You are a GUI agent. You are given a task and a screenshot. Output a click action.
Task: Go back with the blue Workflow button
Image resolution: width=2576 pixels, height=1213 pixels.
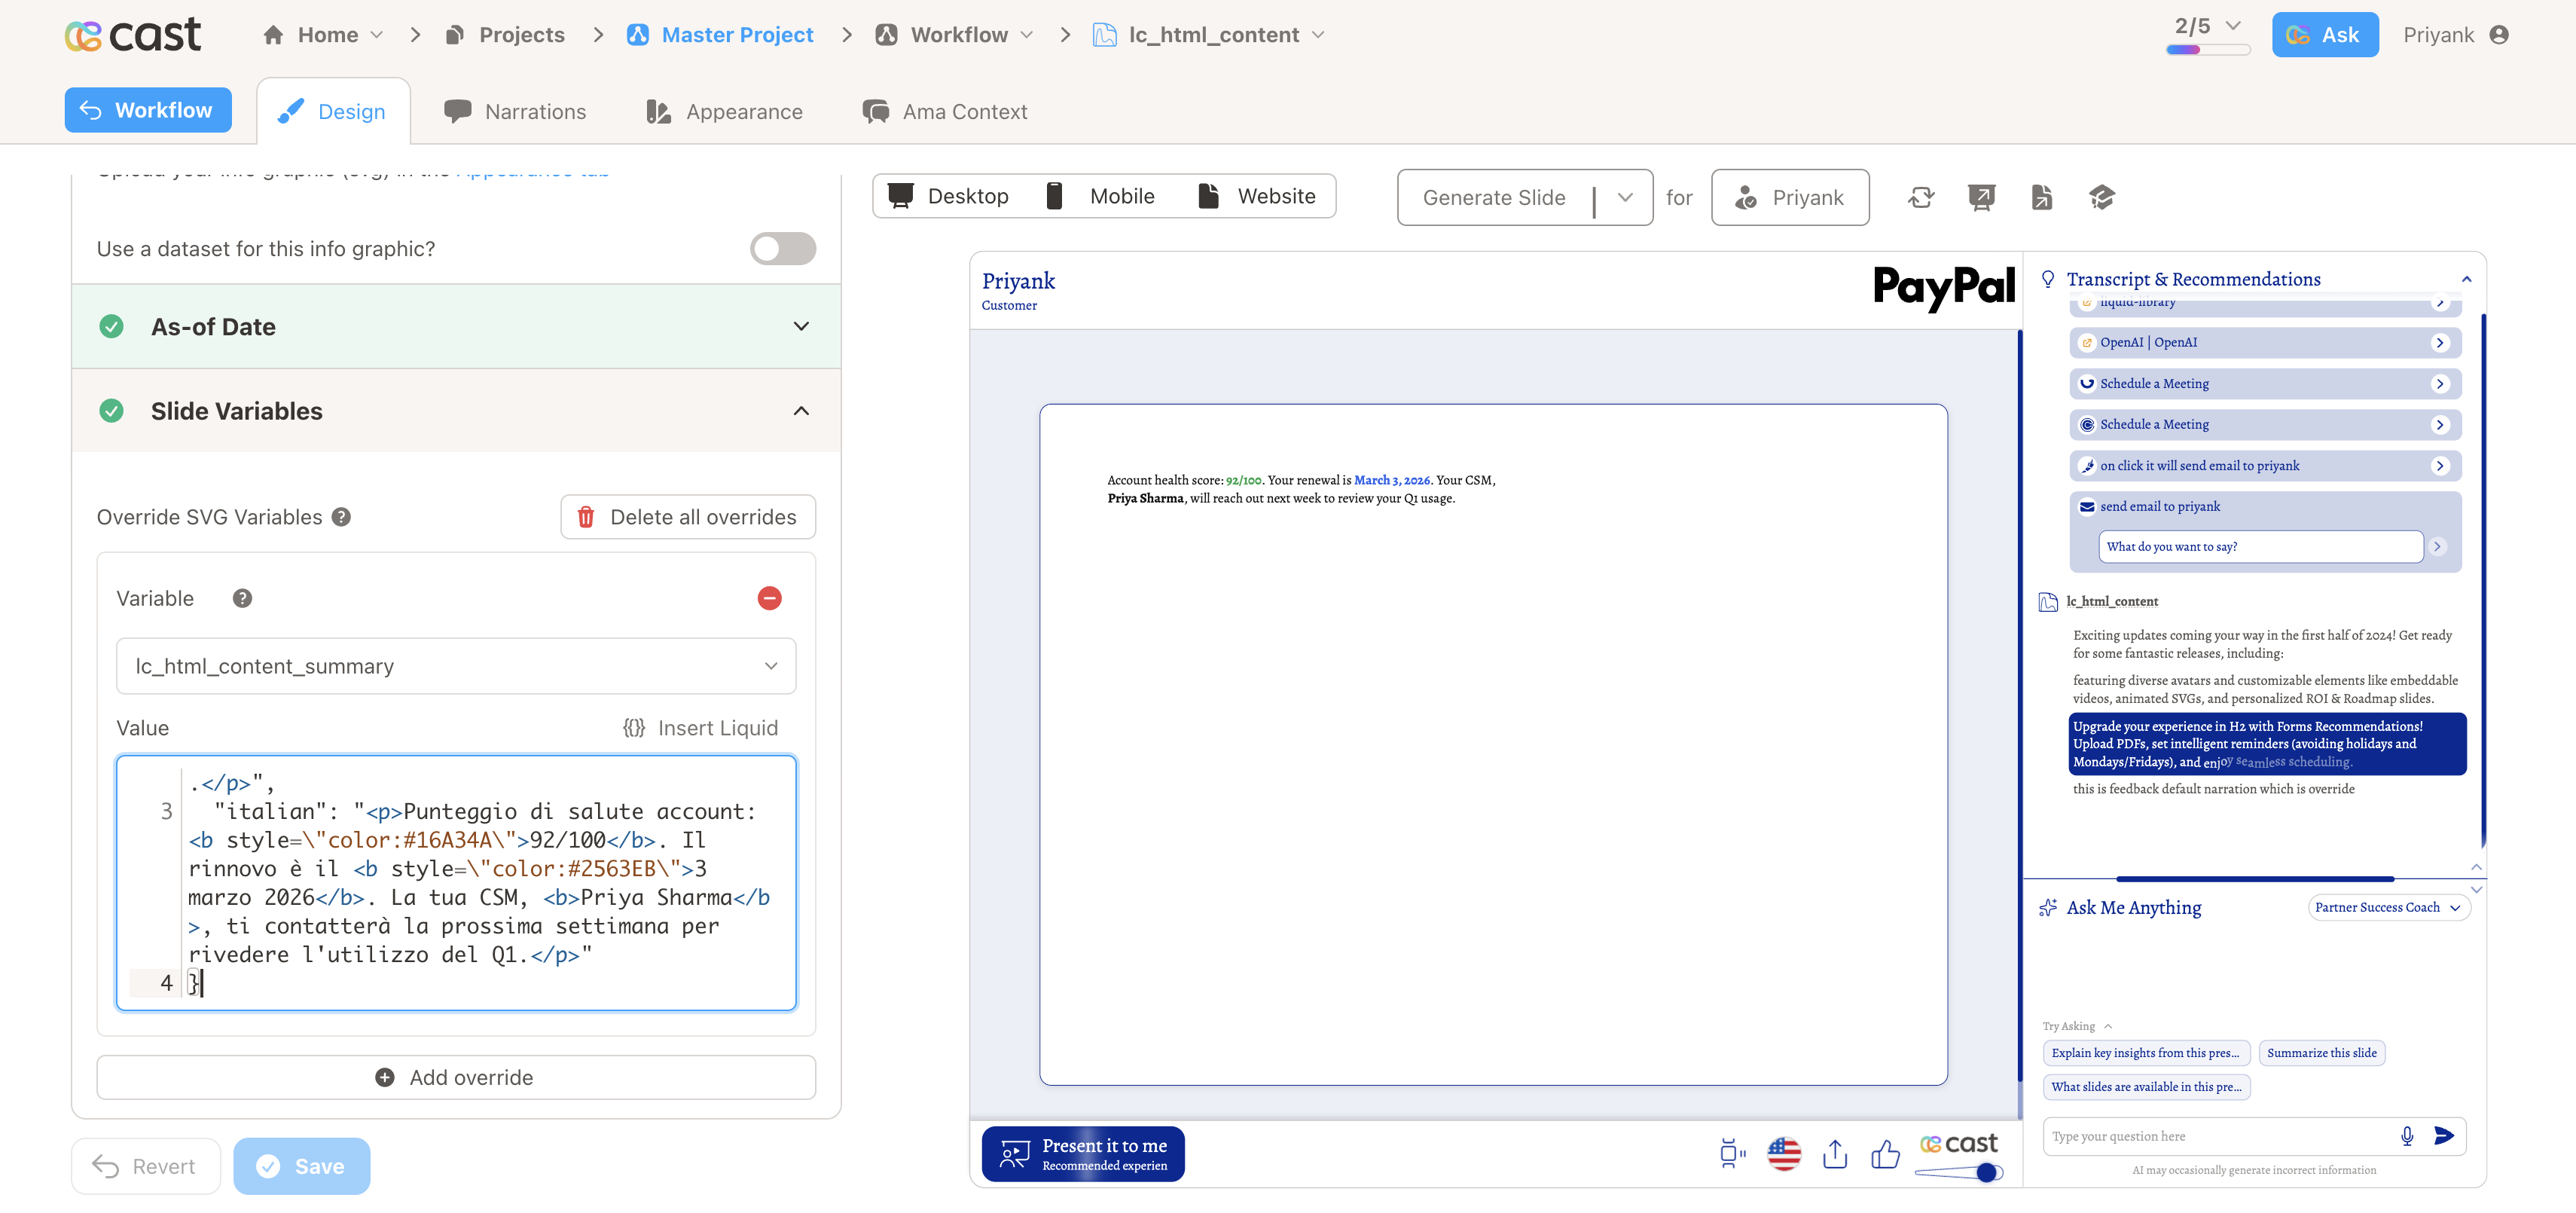pos(148,110)
